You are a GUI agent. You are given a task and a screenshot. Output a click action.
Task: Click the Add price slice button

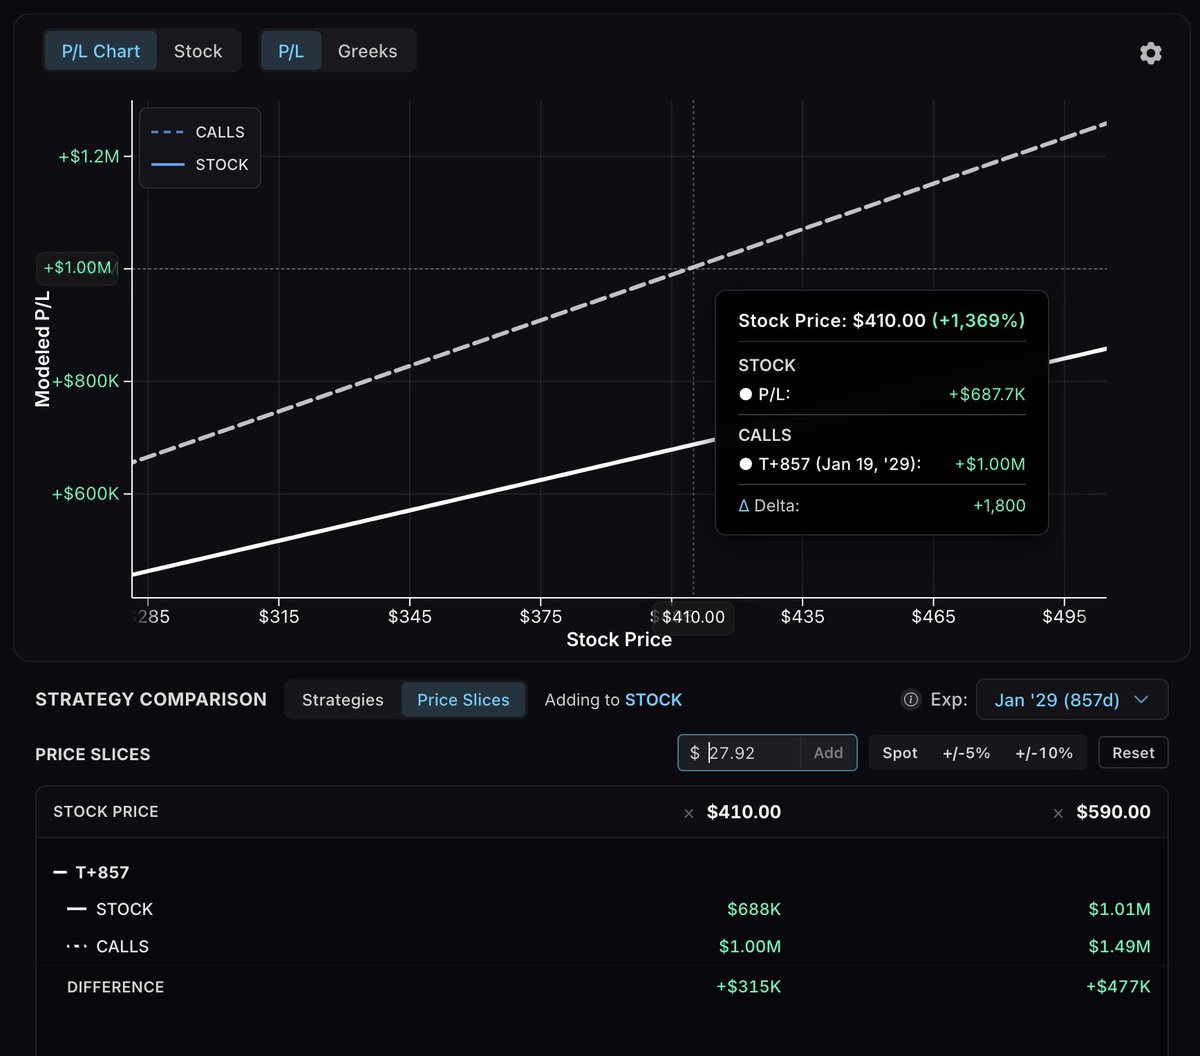coord(828,753)
